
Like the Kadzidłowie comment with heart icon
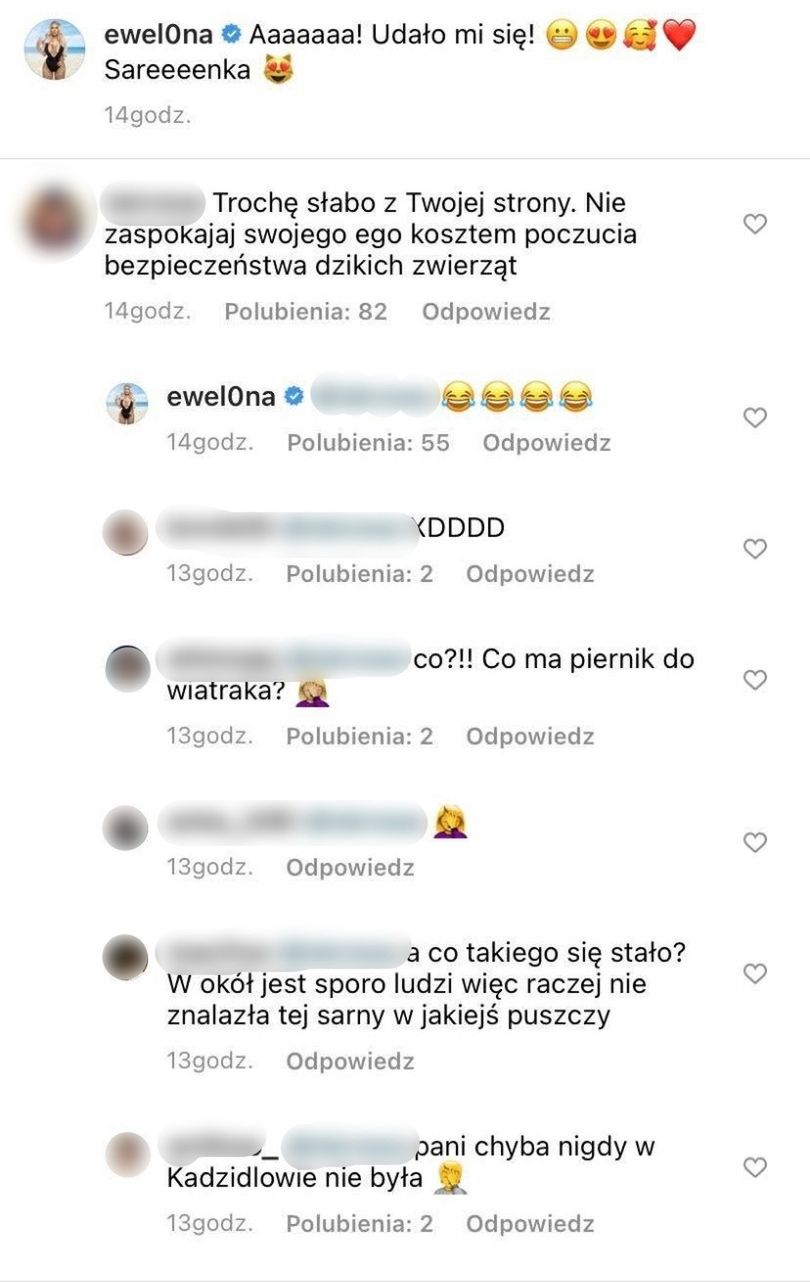[x=756, y=1167]
